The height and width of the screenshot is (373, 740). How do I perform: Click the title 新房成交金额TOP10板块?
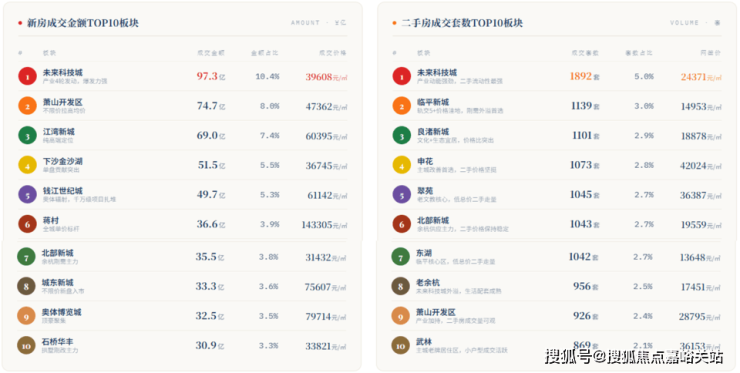point(83,23)
